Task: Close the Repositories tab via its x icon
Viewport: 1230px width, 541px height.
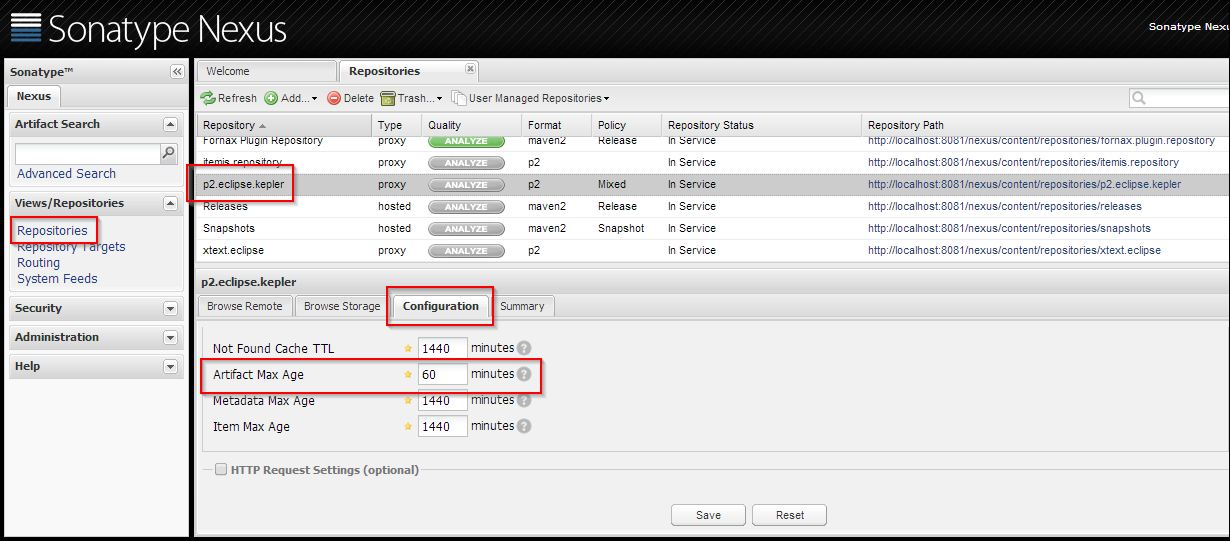Action: [x=470, y=69]
